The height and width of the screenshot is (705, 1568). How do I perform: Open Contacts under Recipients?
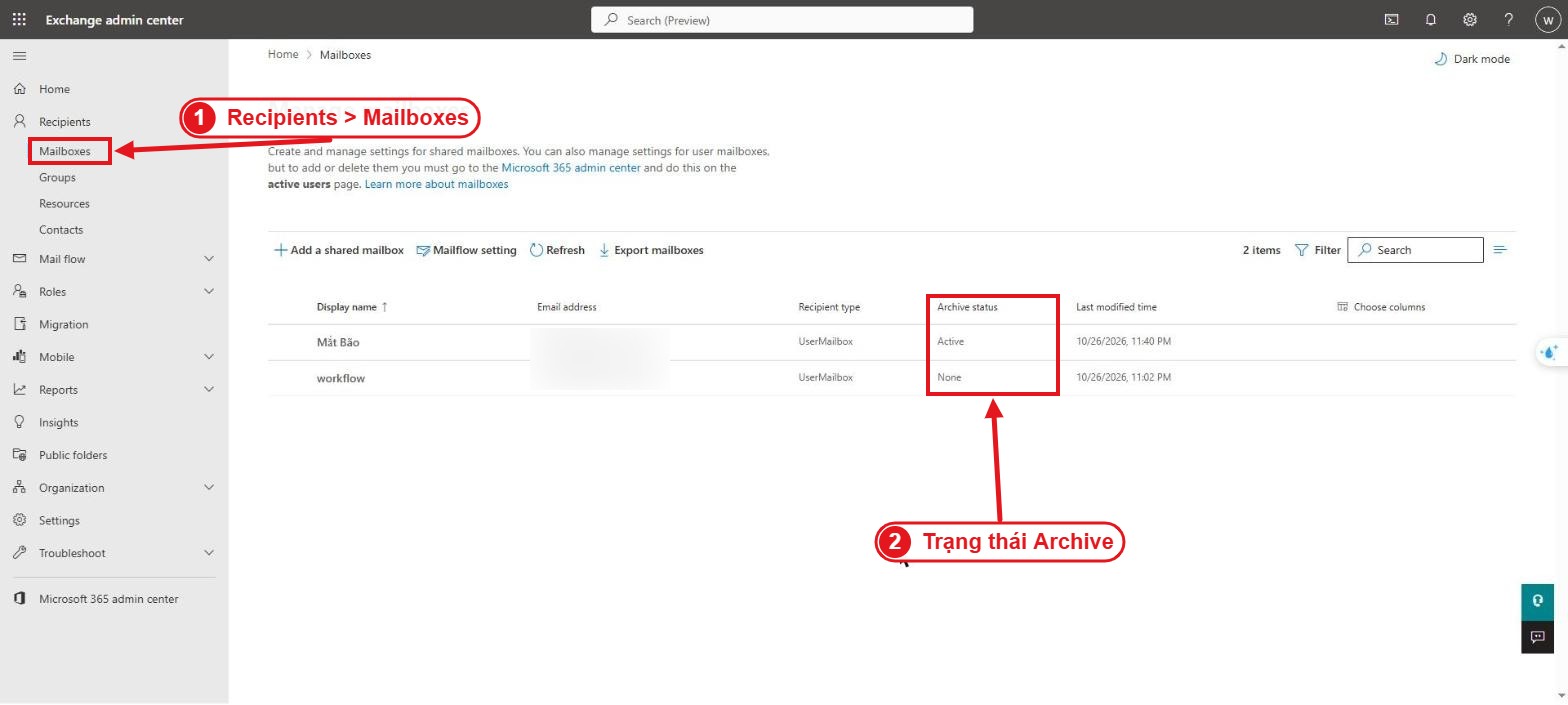(x=61, y=229)
